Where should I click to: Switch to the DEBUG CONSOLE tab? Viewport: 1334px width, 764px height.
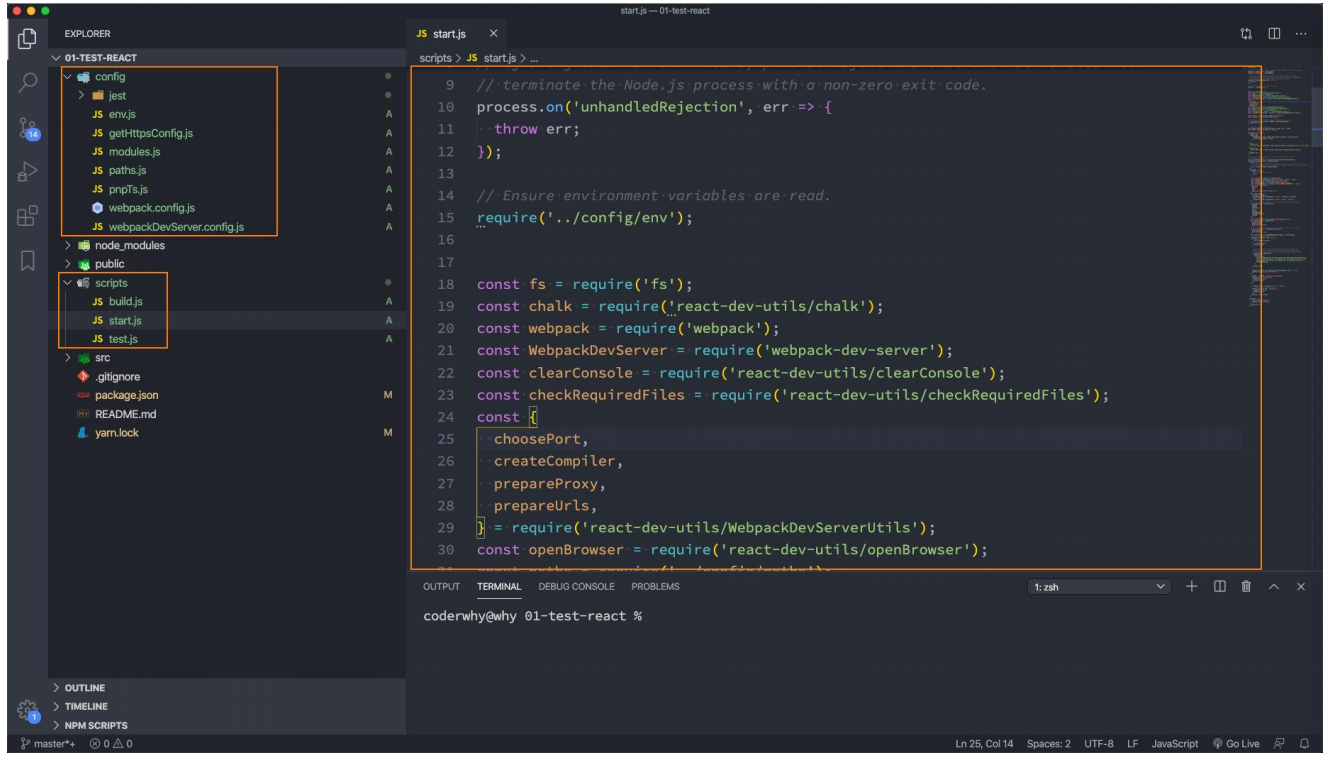click(576, 587)
